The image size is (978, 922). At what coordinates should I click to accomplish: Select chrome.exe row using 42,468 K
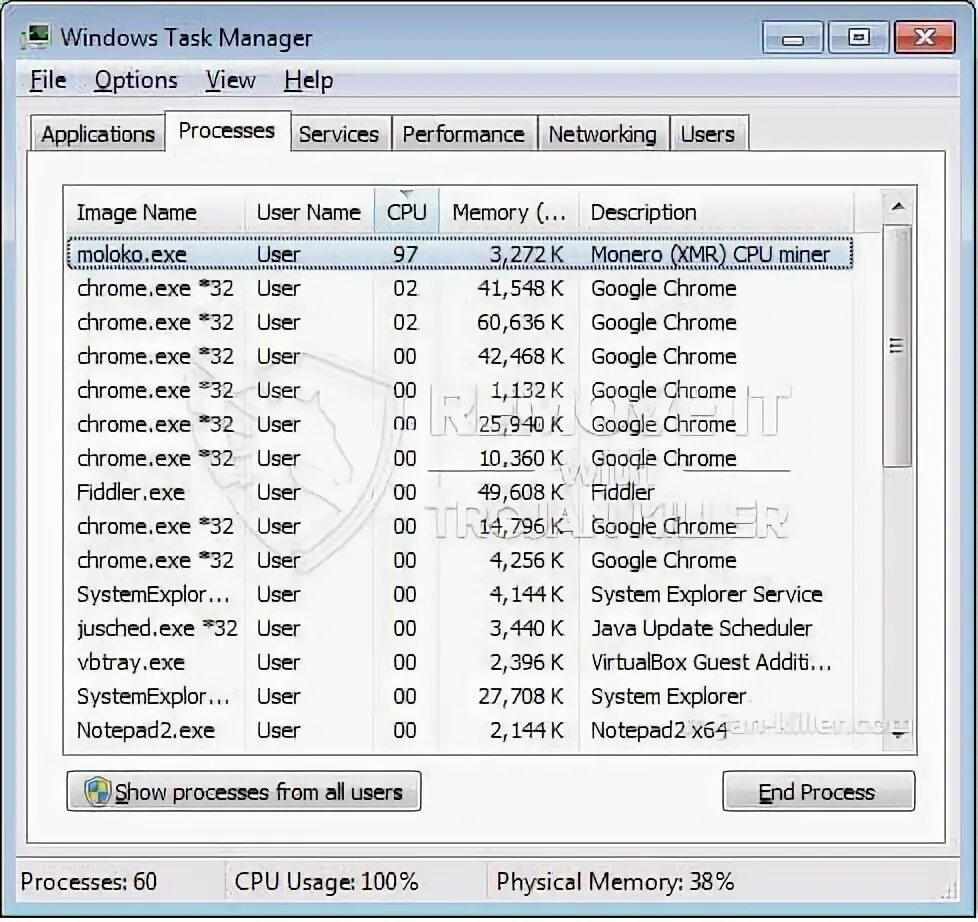point(460,356)
